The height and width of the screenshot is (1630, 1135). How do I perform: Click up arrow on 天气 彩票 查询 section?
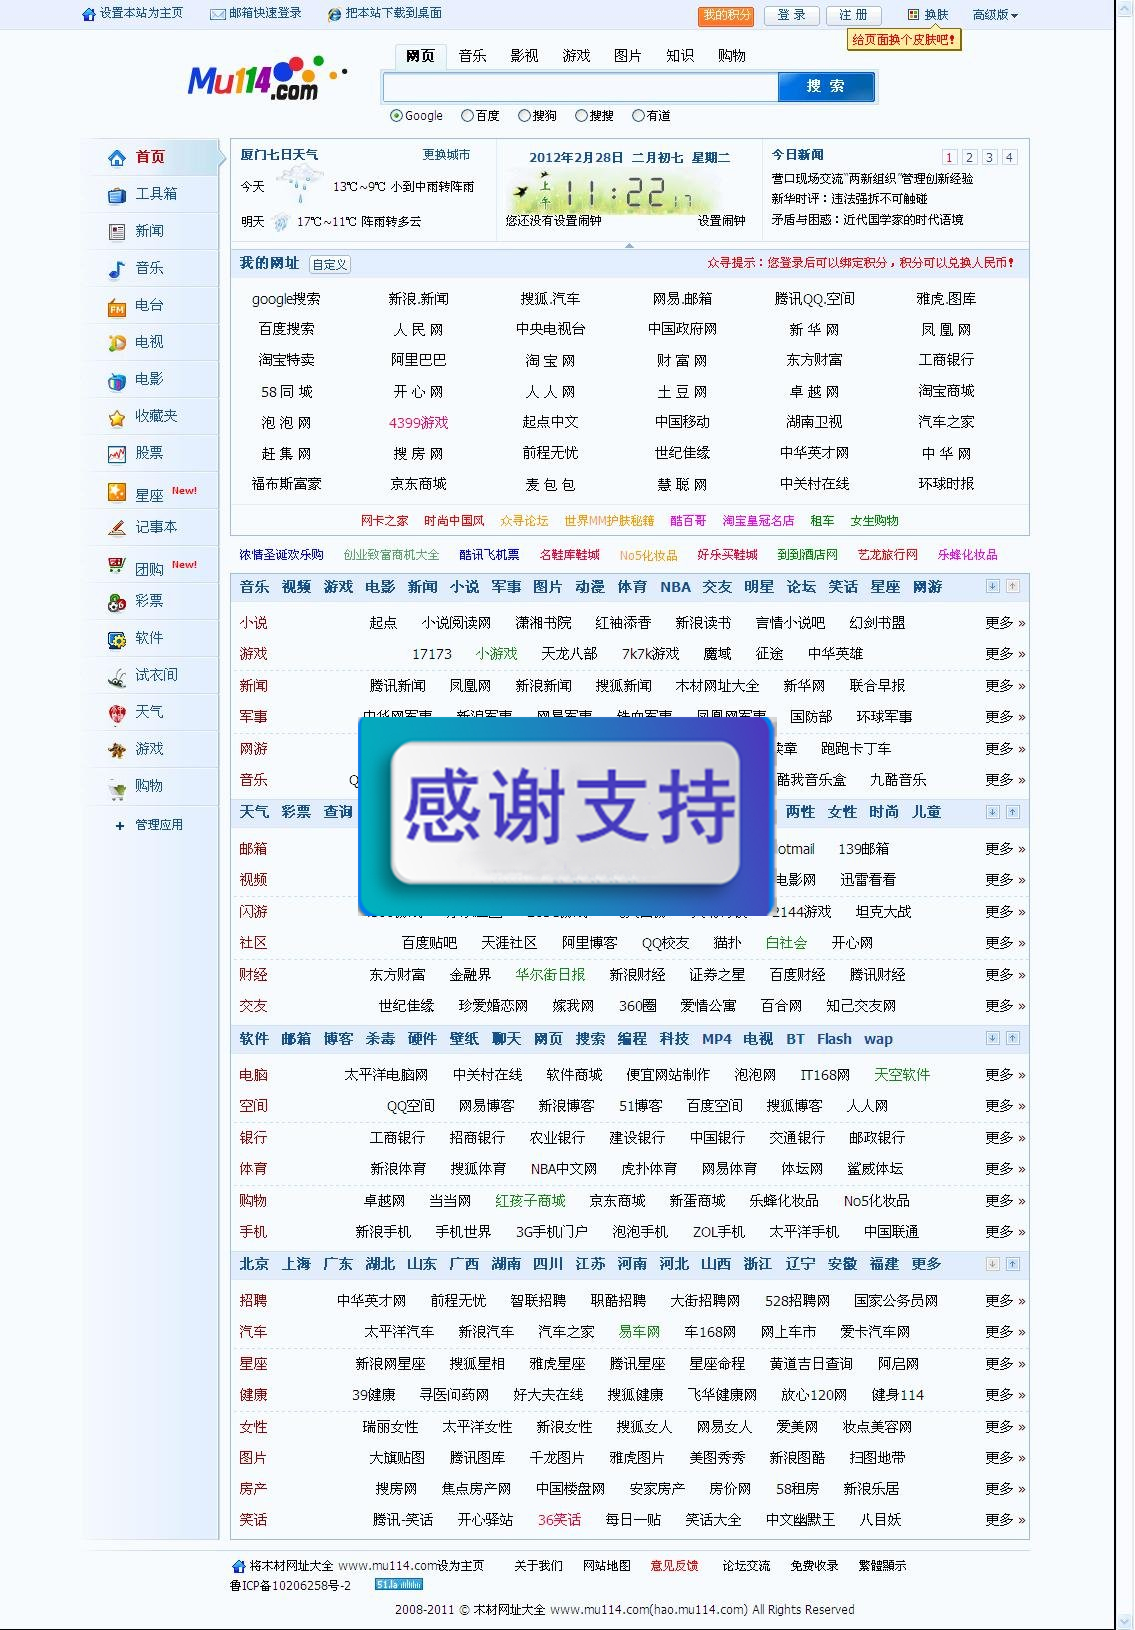1012,812
